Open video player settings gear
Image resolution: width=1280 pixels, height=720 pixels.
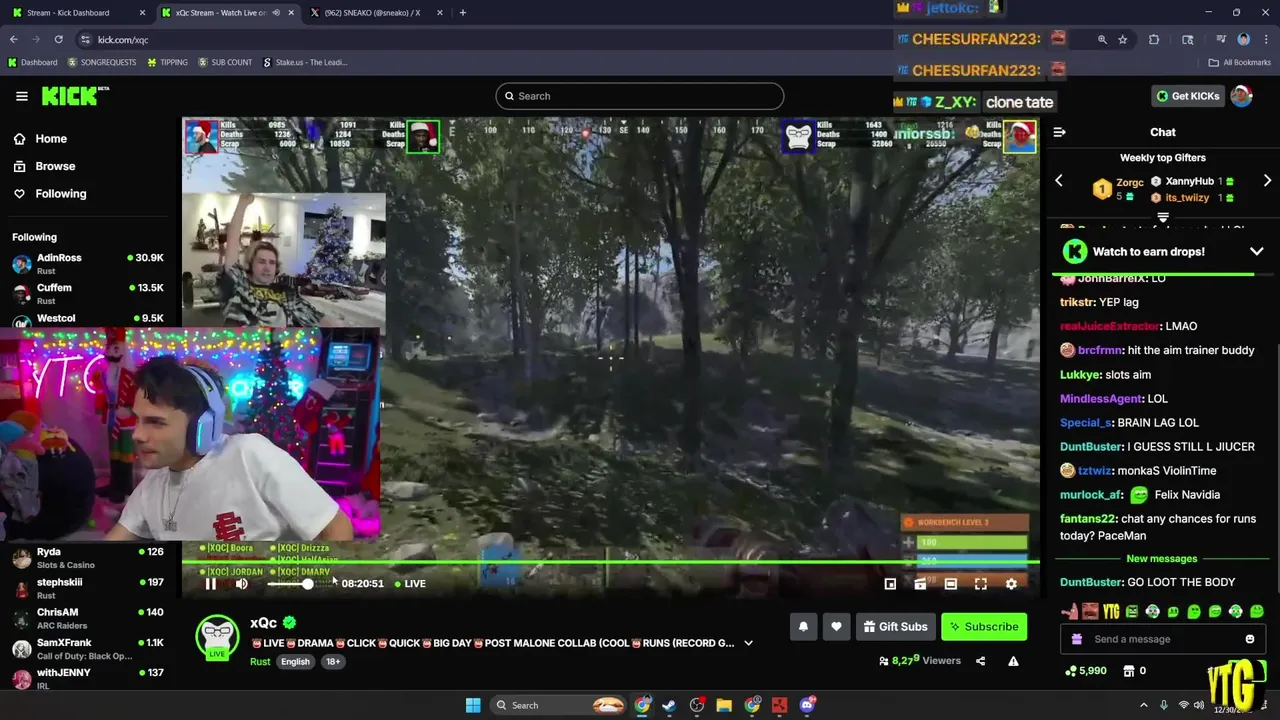point(1011,584)
